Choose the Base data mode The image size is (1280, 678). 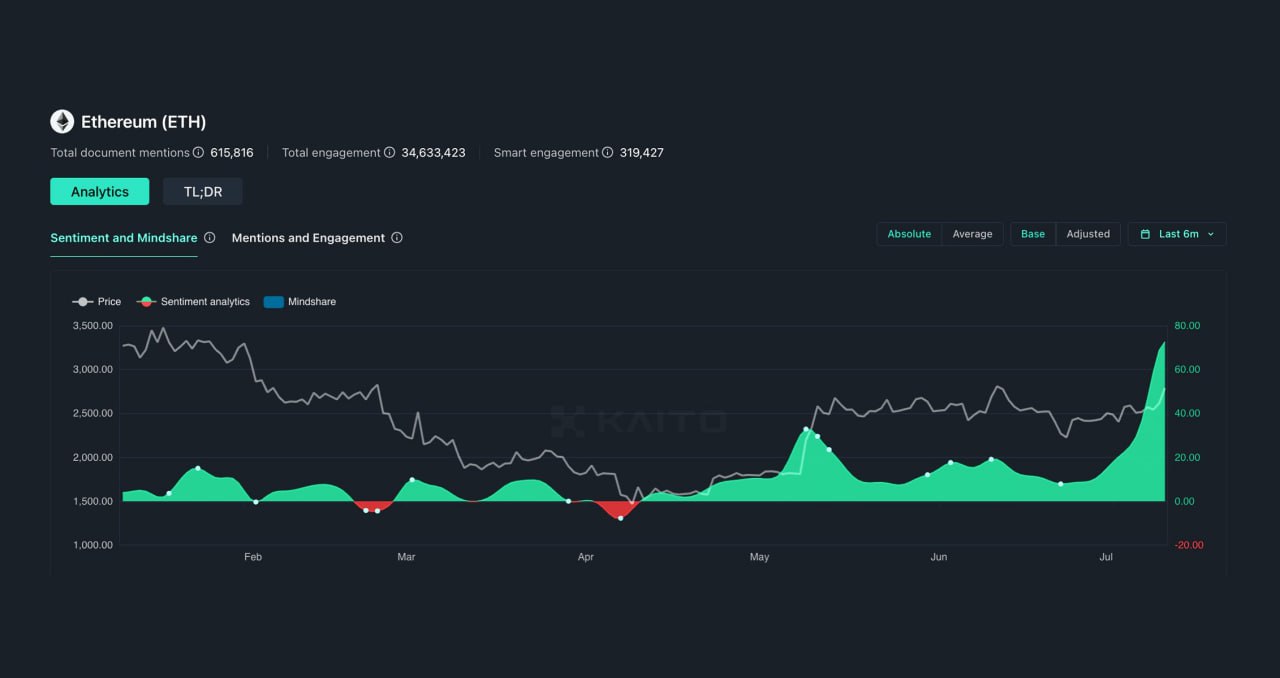1033,234
